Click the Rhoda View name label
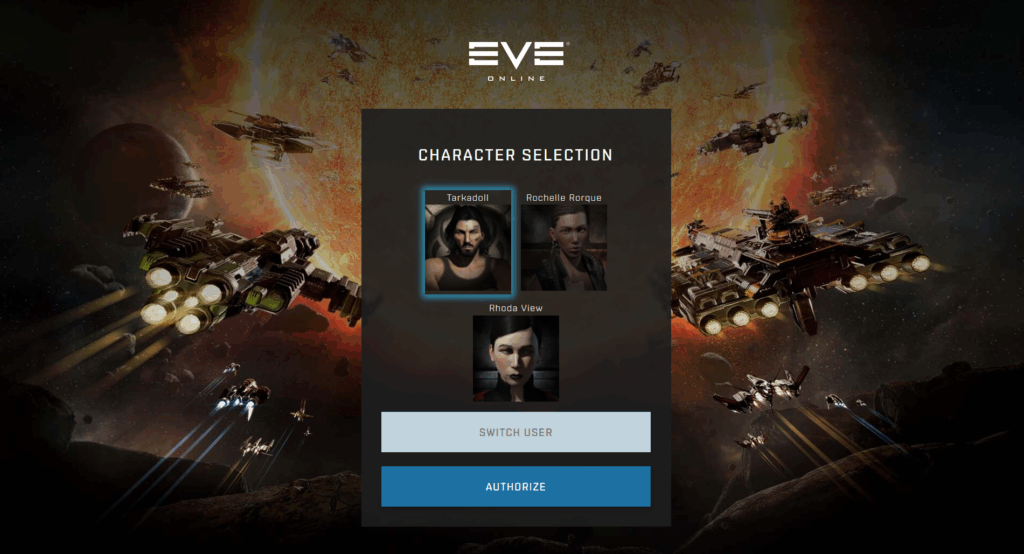This screenshot has width=1024, height=554. [x=516, y=308]
